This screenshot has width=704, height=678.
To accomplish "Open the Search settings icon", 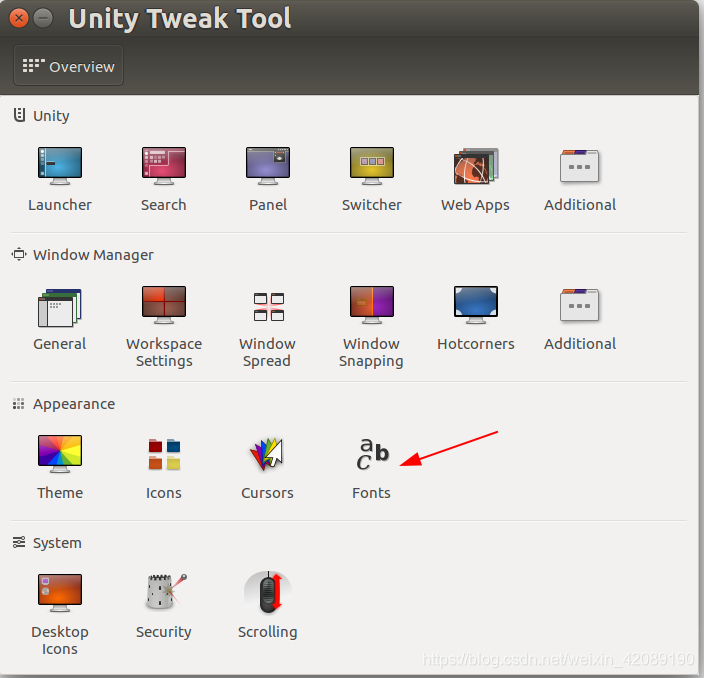I will pos(164,166).
